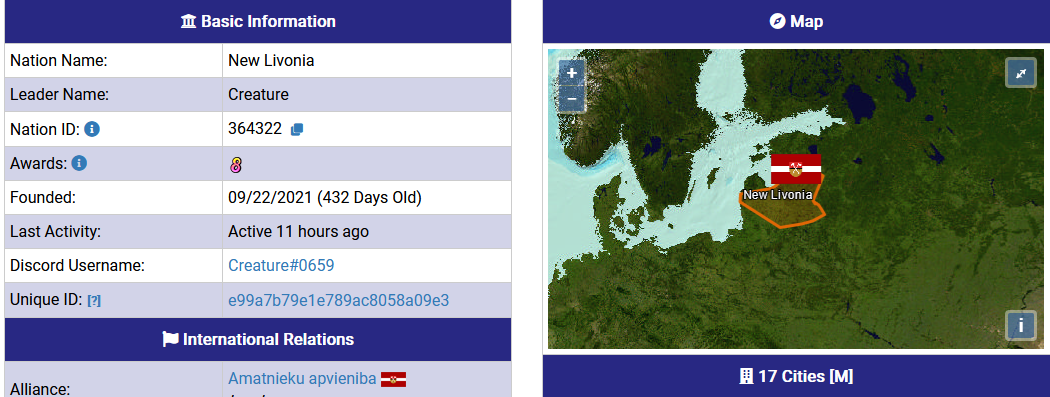The width and height of the screenshot is (1050, 397).
Task: Copy the Nation ID 364322
Action: click(297, 130)
